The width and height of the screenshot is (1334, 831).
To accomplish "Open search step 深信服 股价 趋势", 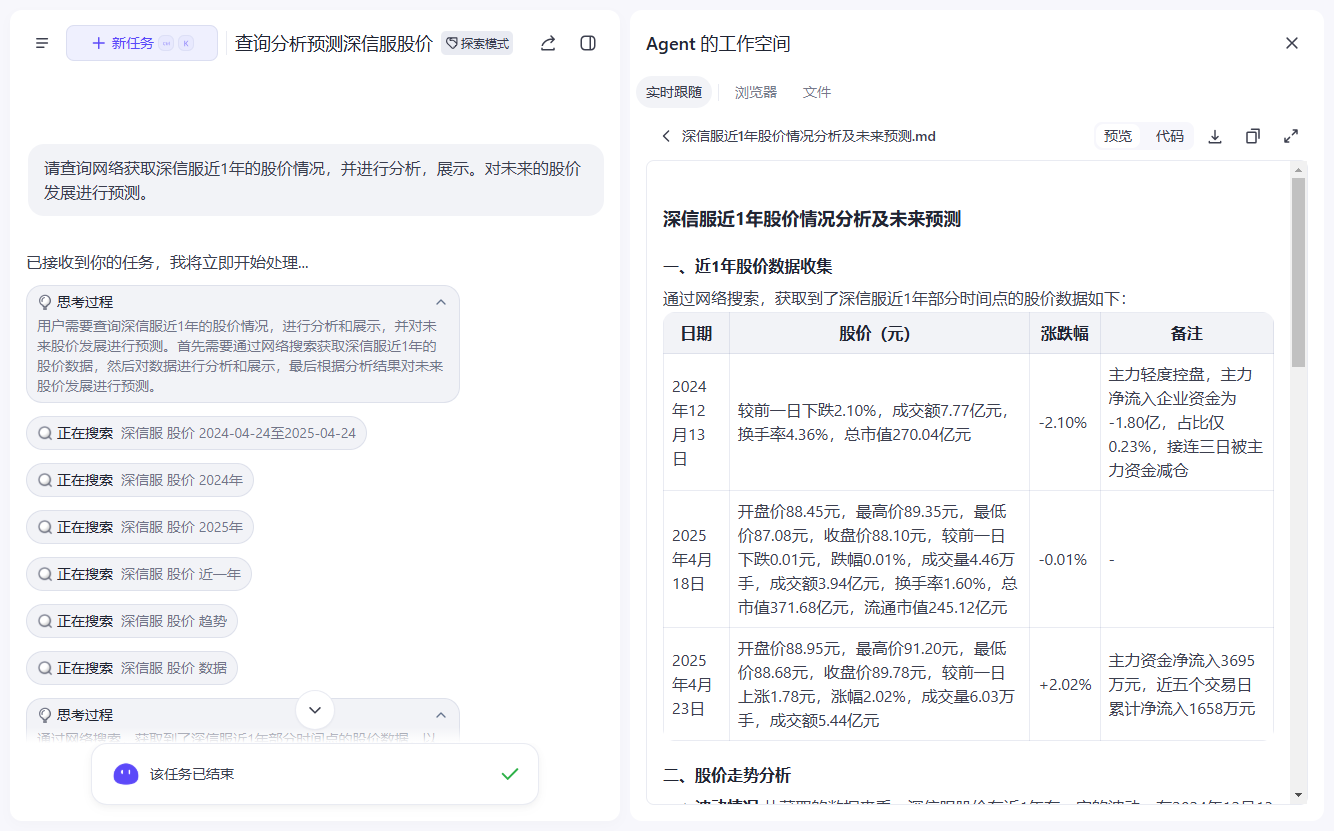I will coord(132,621).
